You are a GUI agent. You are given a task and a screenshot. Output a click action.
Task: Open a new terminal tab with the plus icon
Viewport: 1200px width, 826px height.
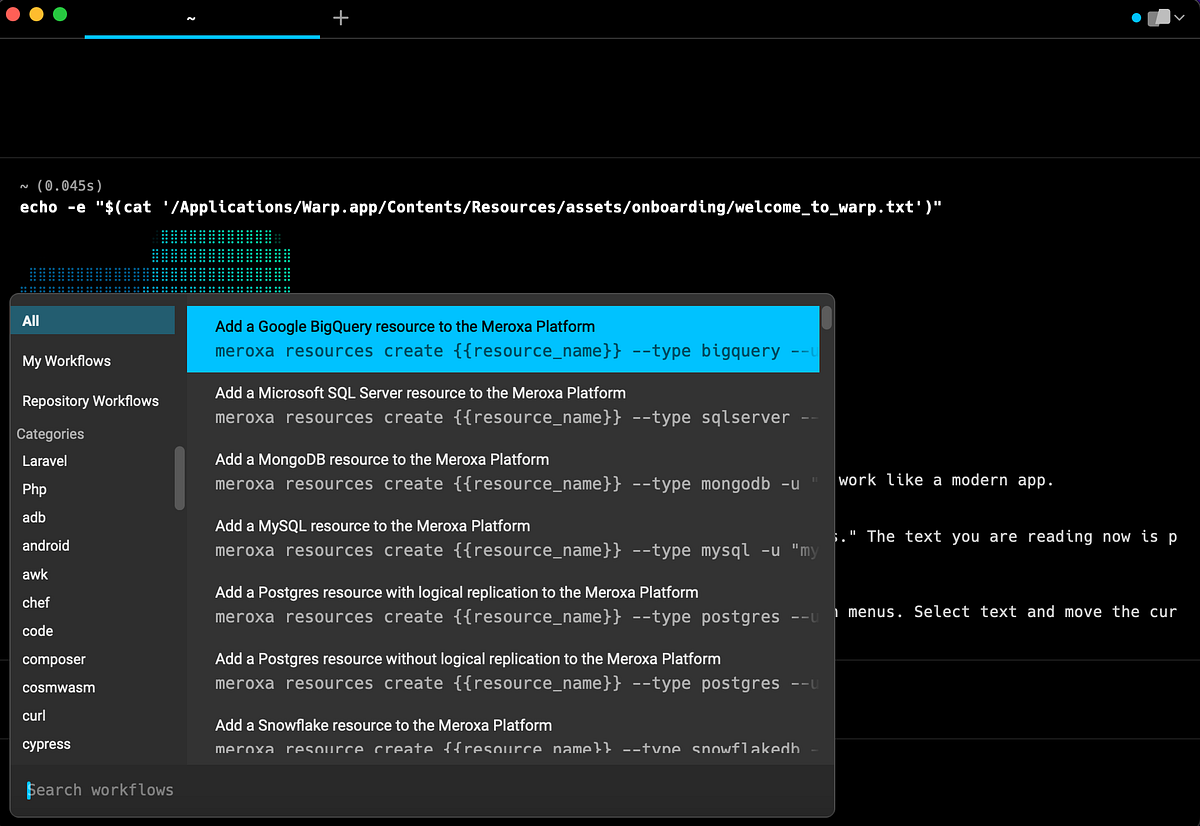point(340,17)
